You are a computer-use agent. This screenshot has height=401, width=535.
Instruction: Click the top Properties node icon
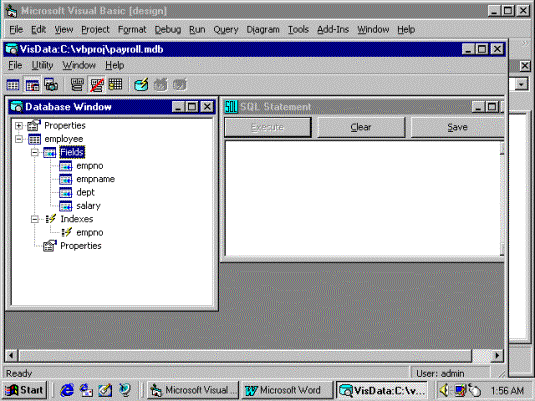(x=34, y=125)
